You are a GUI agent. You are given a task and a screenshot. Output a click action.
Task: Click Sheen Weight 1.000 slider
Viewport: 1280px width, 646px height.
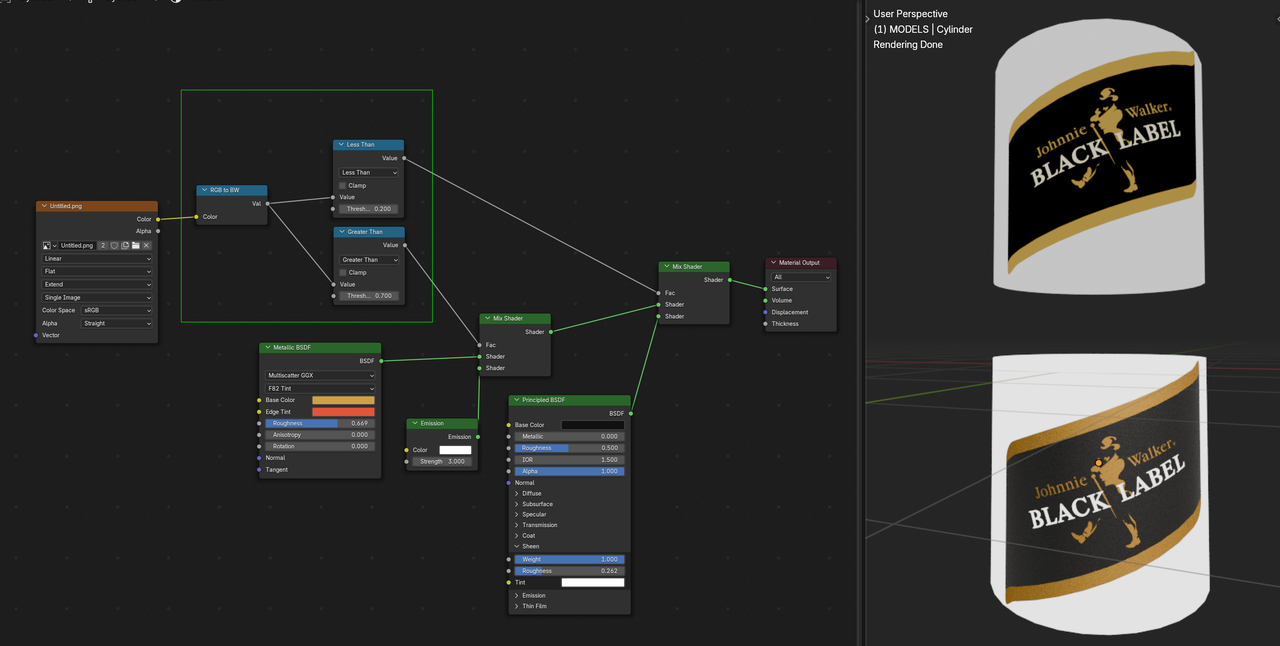point(570,560)
